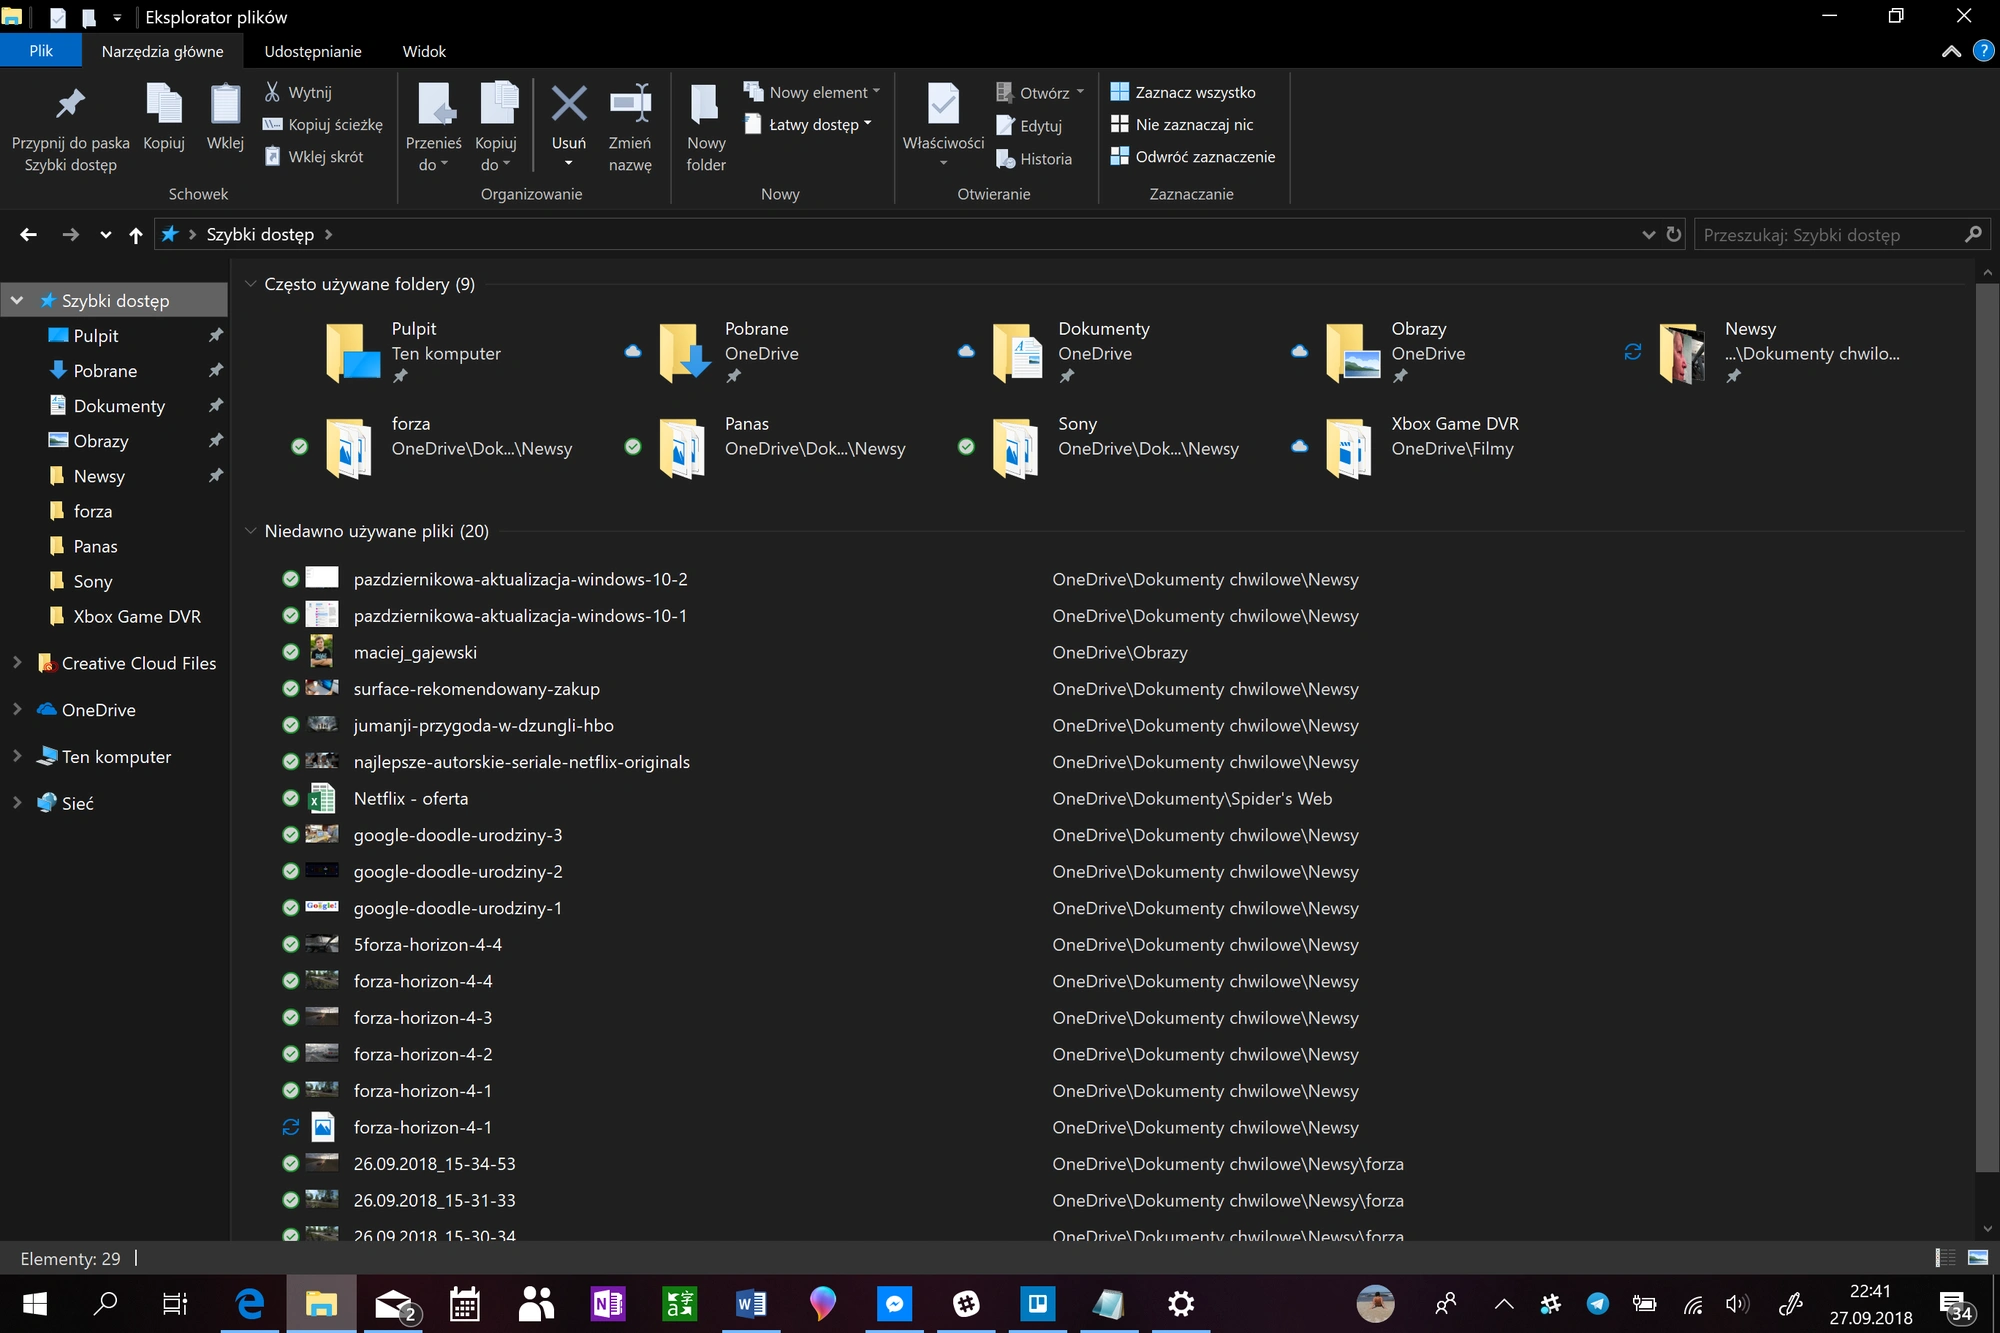Unpin Dokumenty using its sidebar pin icon
Screen dimensions: 2000x1333
coord(215,405)
